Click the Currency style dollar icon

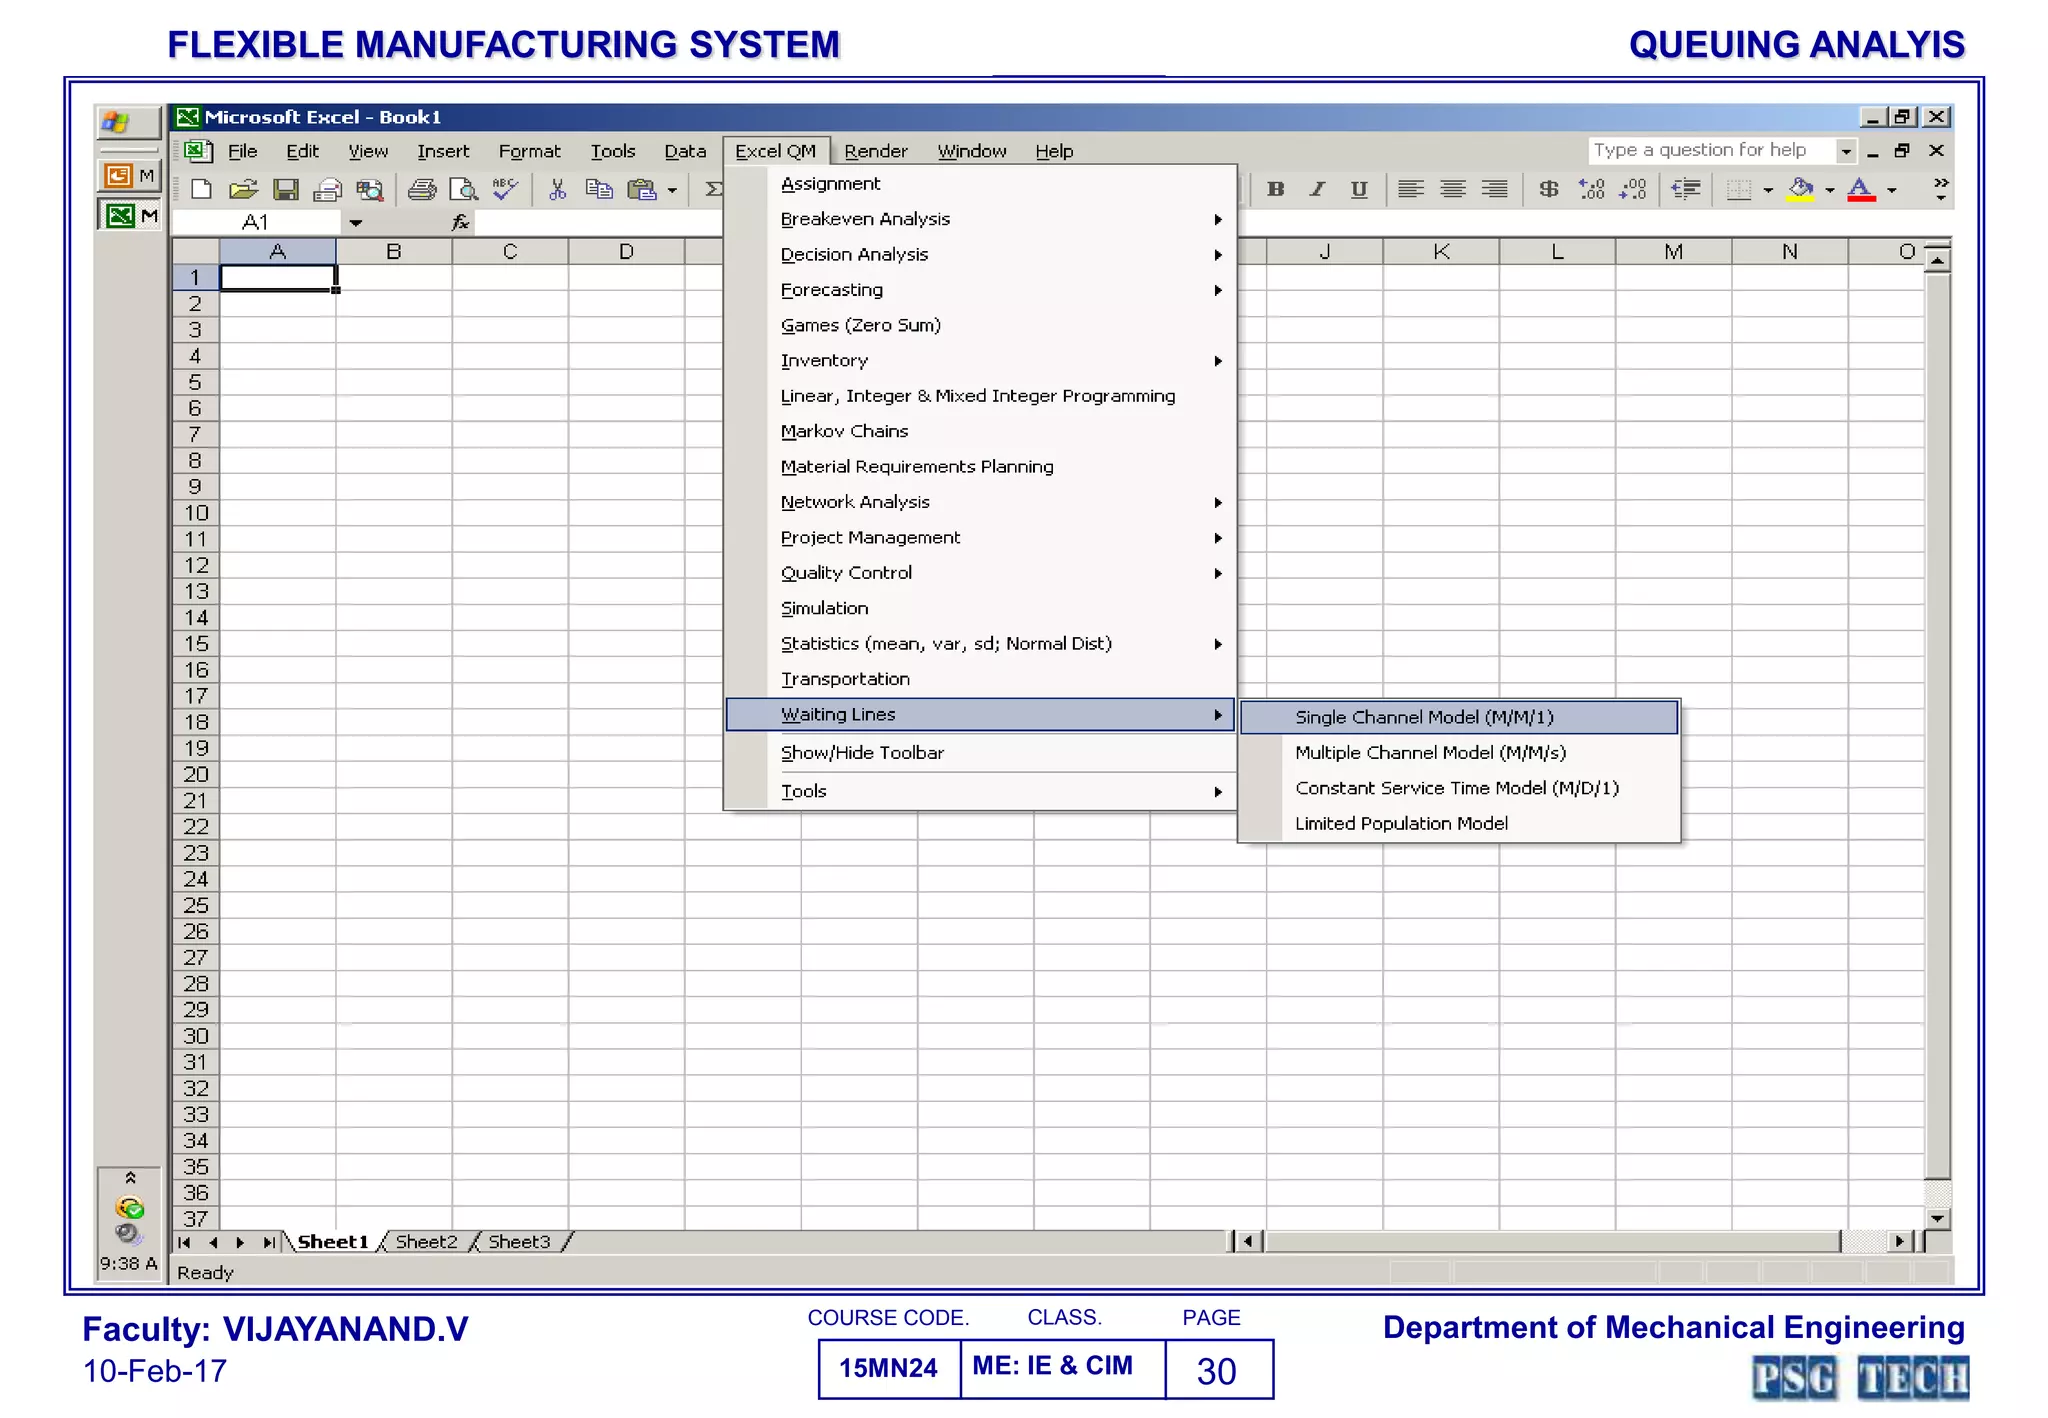pyautogui.click(x=1548, y=189)
